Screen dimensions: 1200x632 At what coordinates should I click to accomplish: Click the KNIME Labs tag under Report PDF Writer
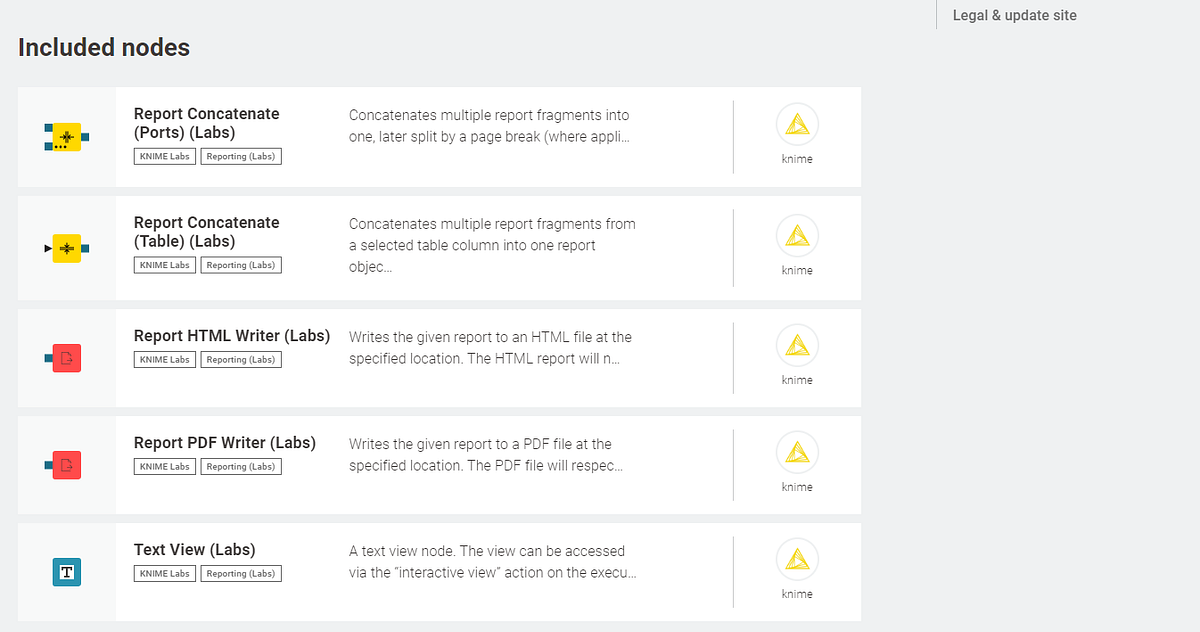164,466
